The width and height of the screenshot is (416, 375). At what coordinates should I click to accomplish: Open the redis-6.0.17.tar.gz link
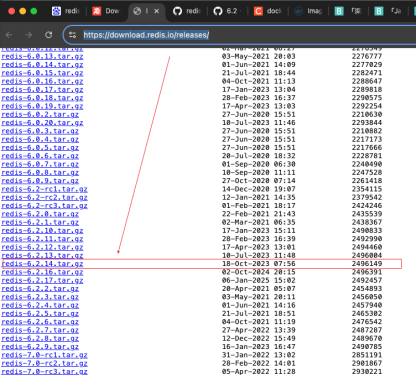42,90
